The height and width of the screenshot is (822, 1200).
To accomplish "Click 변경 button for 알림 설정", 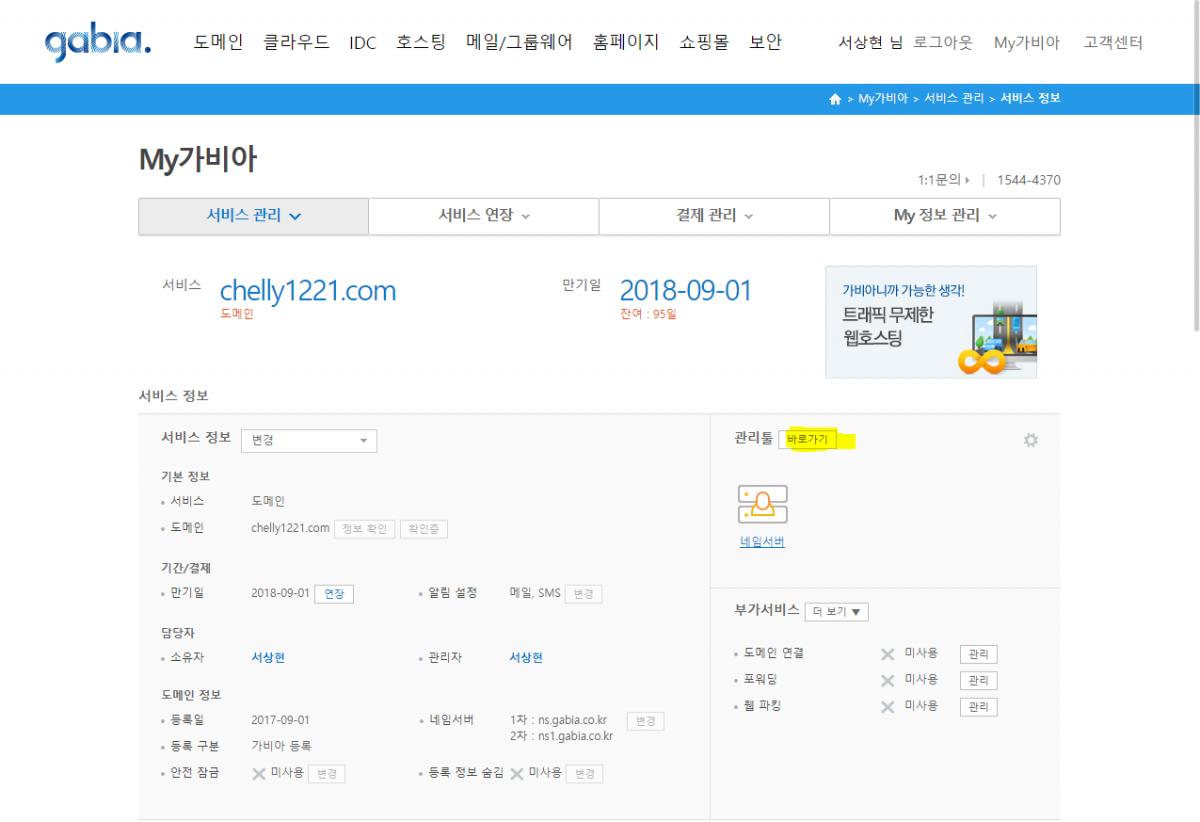I will point(583,594).
